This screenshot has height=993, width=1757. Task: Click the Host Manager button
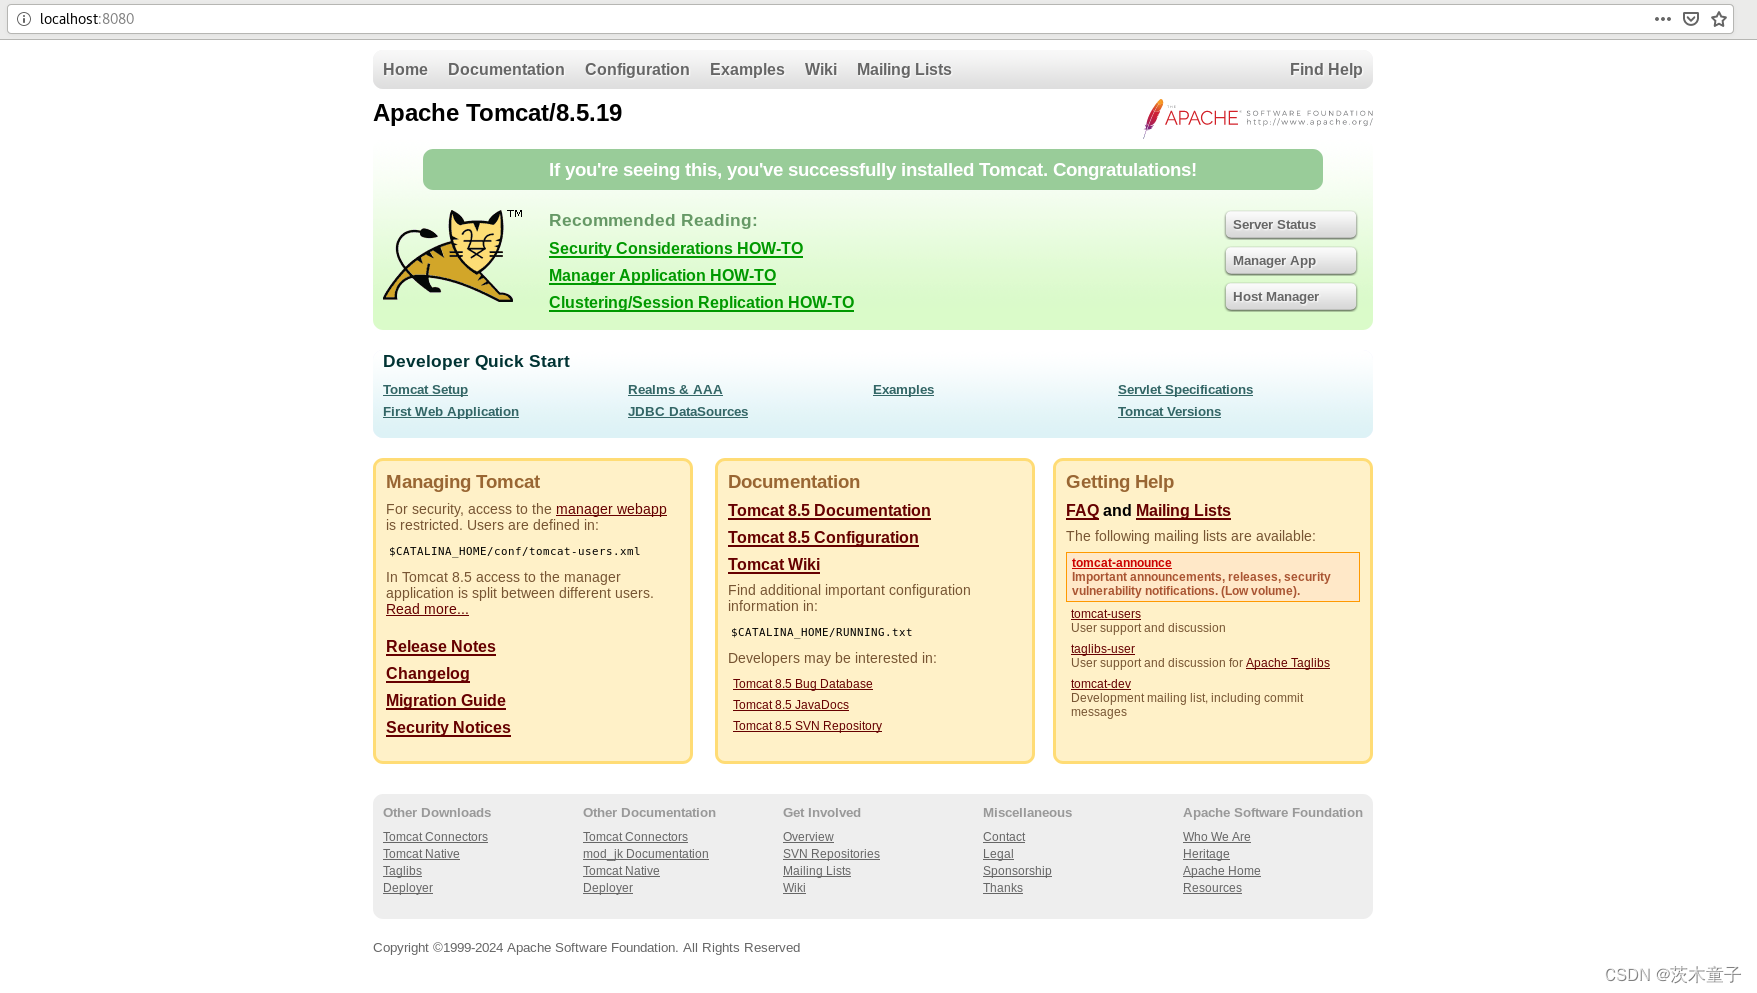tap(1291, 297)
